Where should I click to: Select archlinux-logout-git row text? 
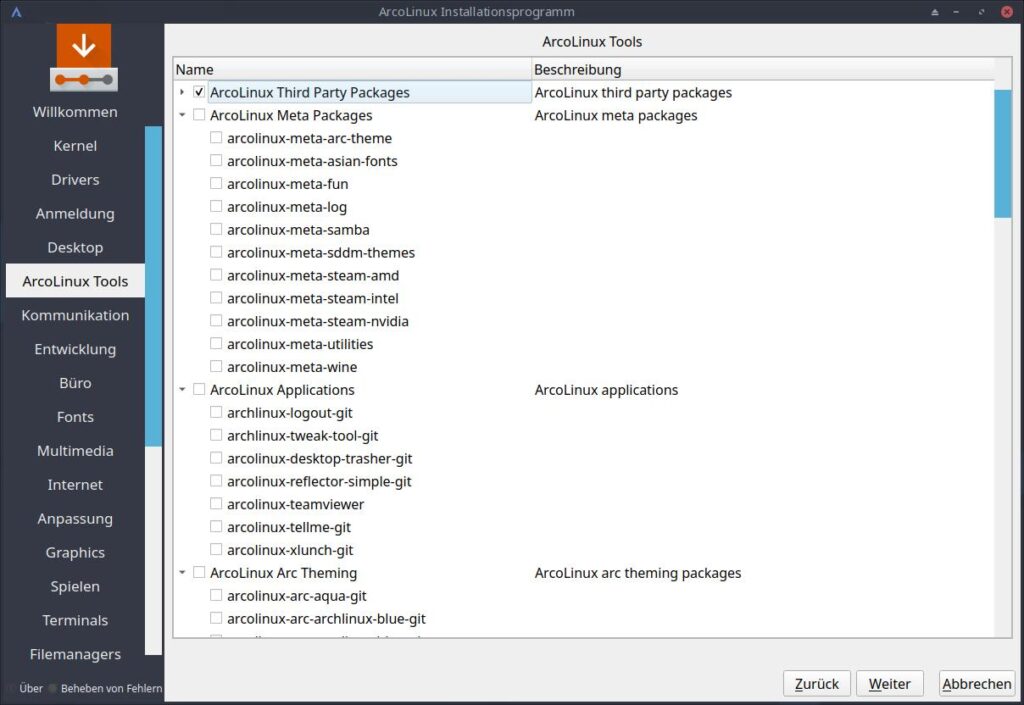coord(289,413)
